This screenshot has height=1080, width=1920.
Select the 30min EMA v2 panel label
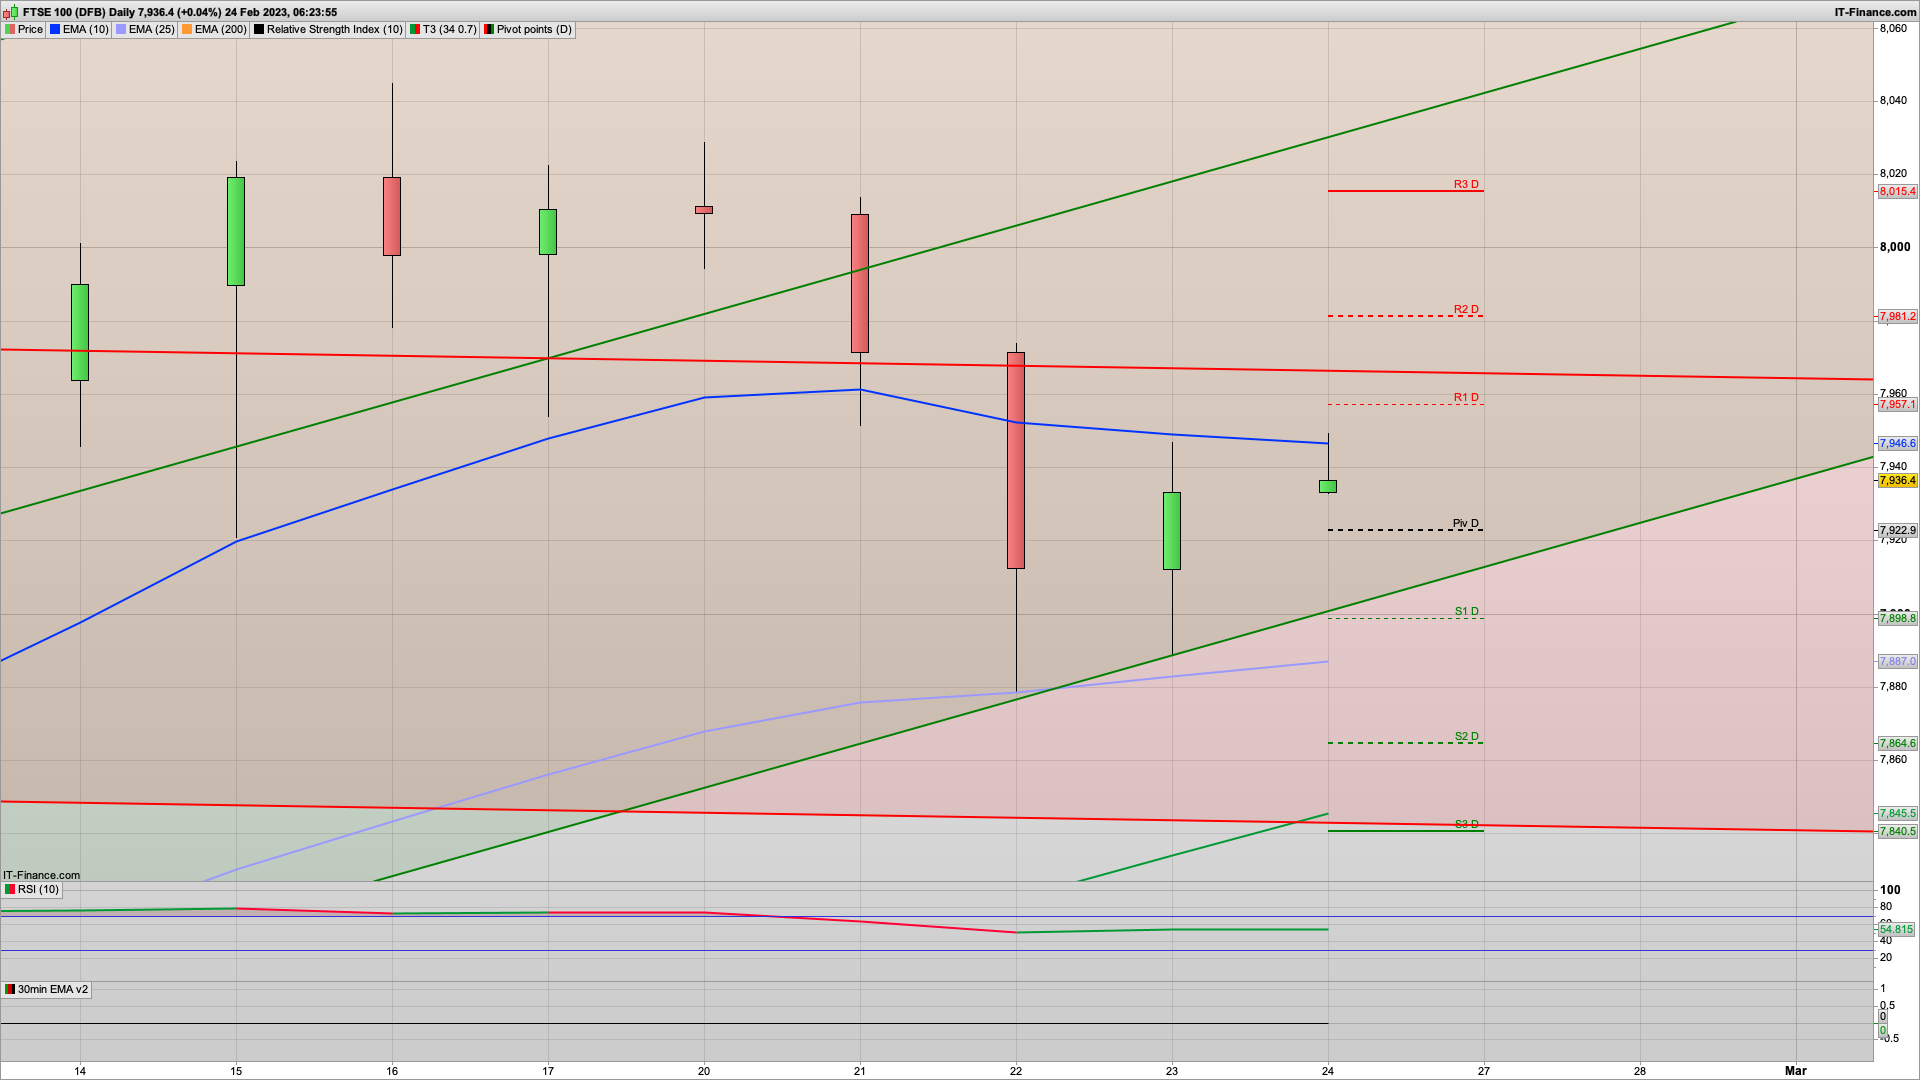point(52,990)
